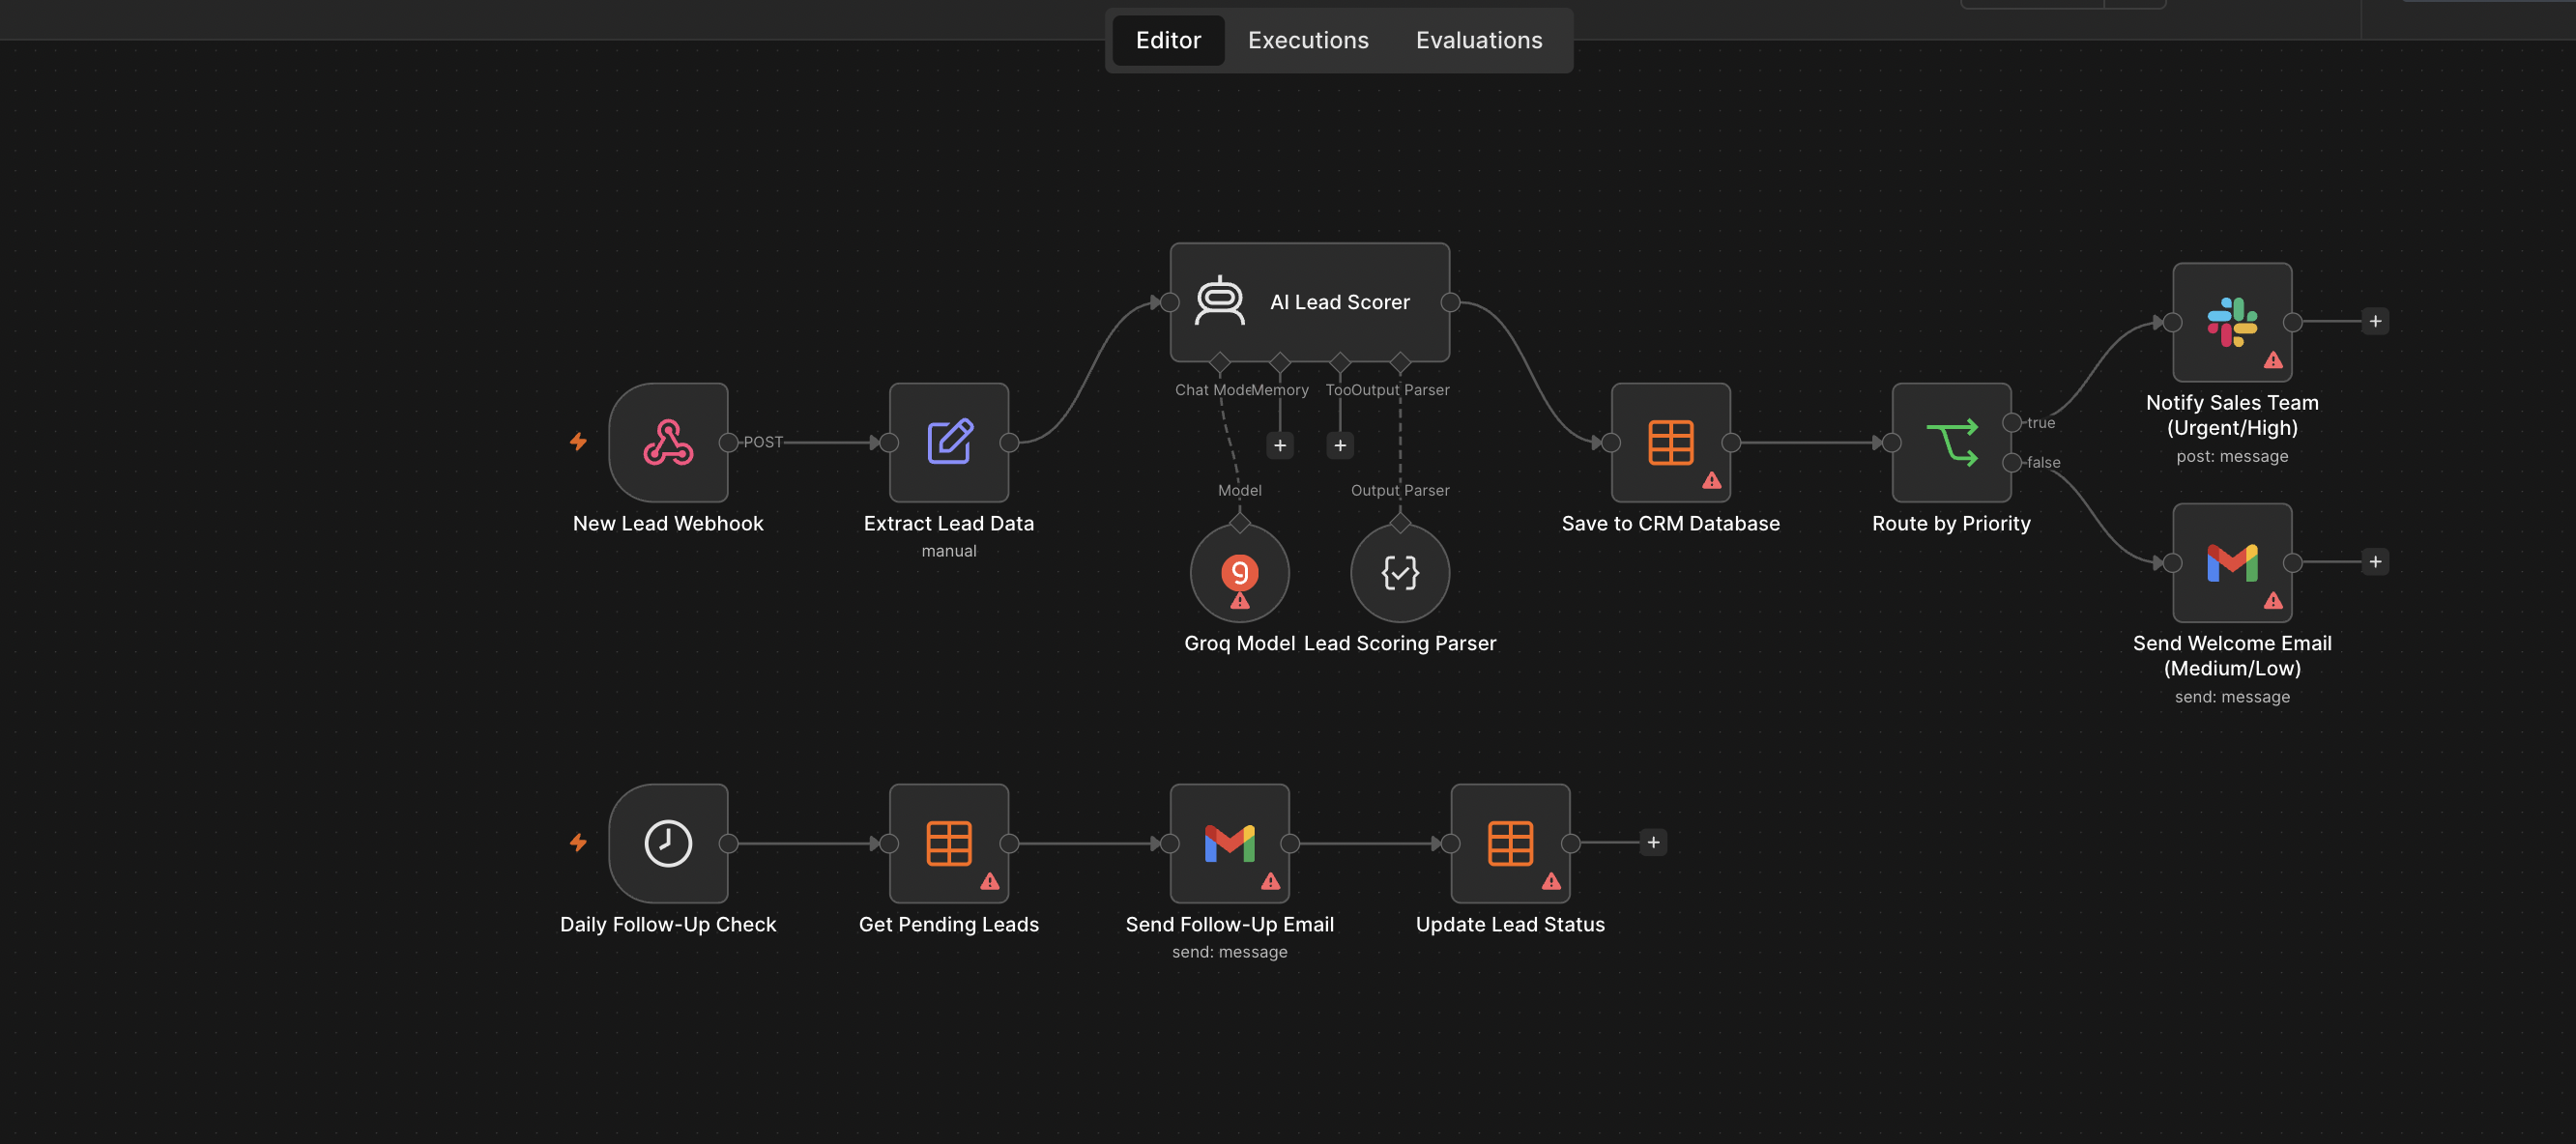The width and height of the screenshot is (2576, 1144).
Task: Switch to the Editor tab
Action: pos(1168,40)
